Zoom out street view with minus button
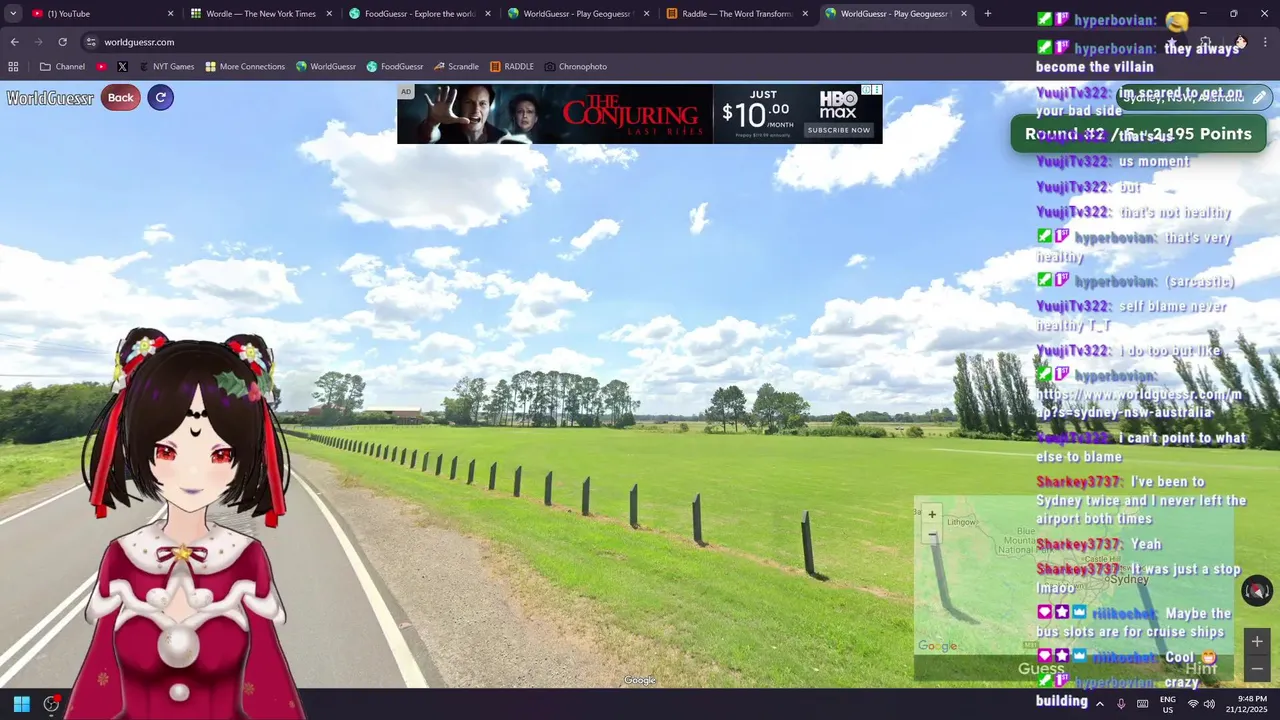The height and width of the screenshot is (720, 1280). 1257,669
